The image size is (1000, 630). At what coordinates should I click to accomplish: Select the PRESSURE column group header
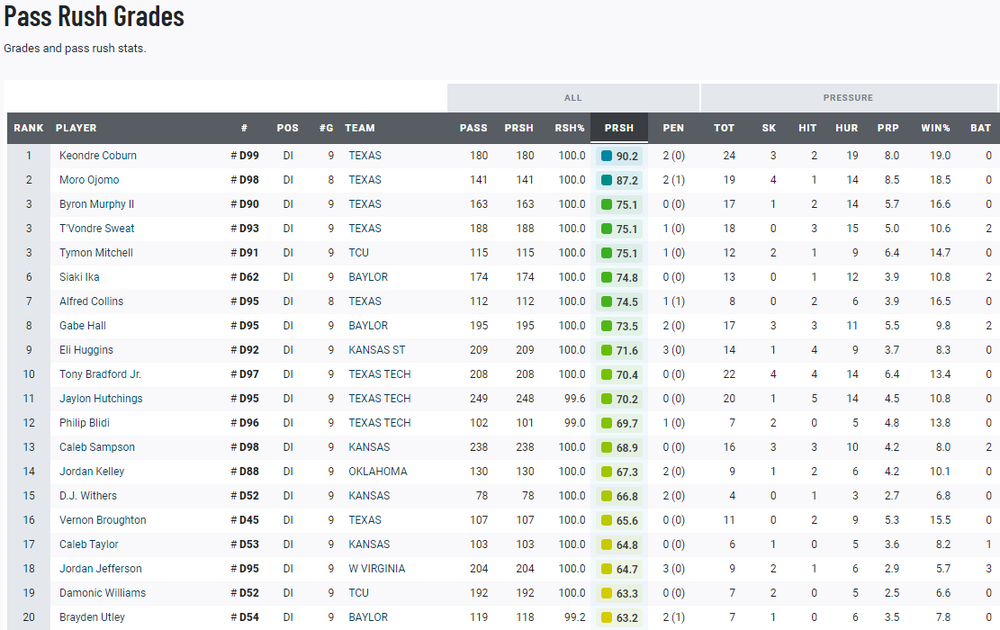click(x=848, y=98)
